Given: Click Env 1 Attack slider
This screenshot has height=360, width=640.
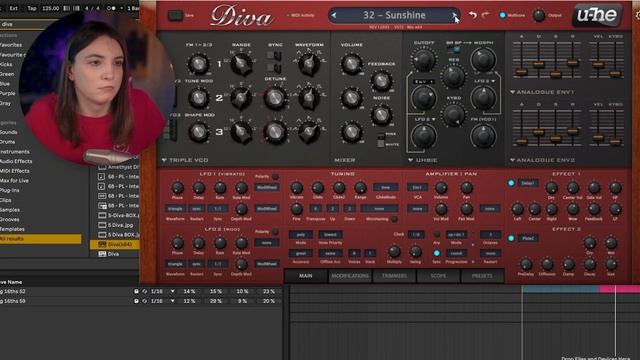Looking at the screenshot, I should point(521,71).
